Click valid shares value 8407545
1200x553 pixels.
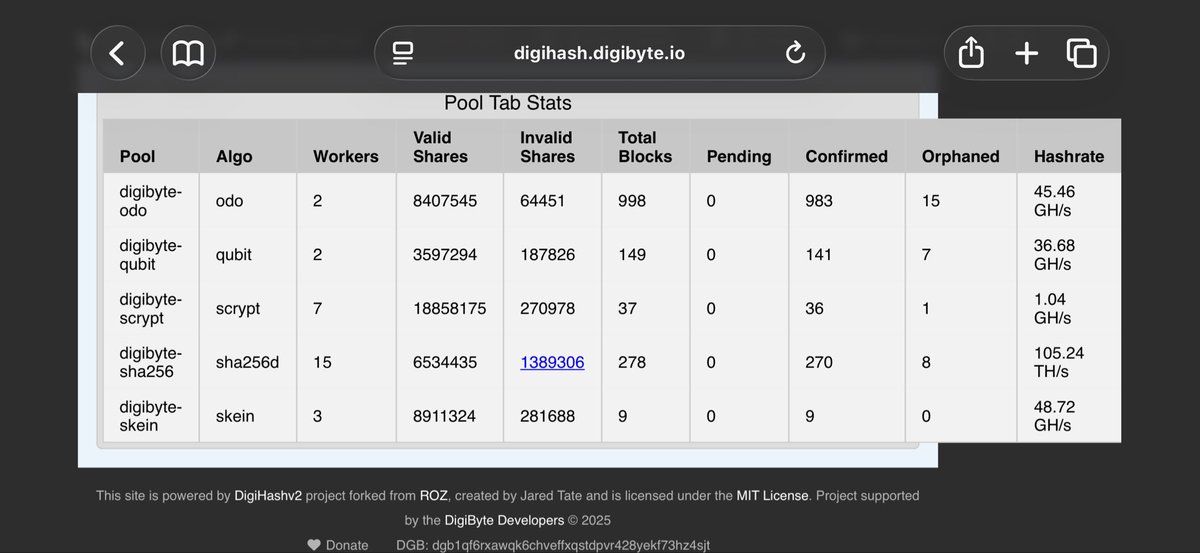pos(445,201)
